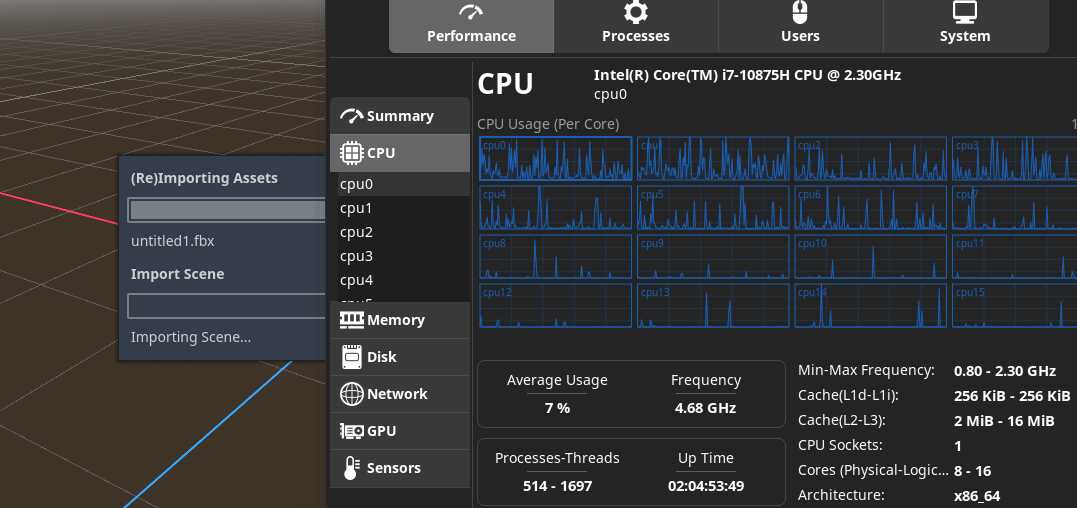Screen dimensions: 1077x508
Task: Click the Processes gear icon
Action: point(636,12)
